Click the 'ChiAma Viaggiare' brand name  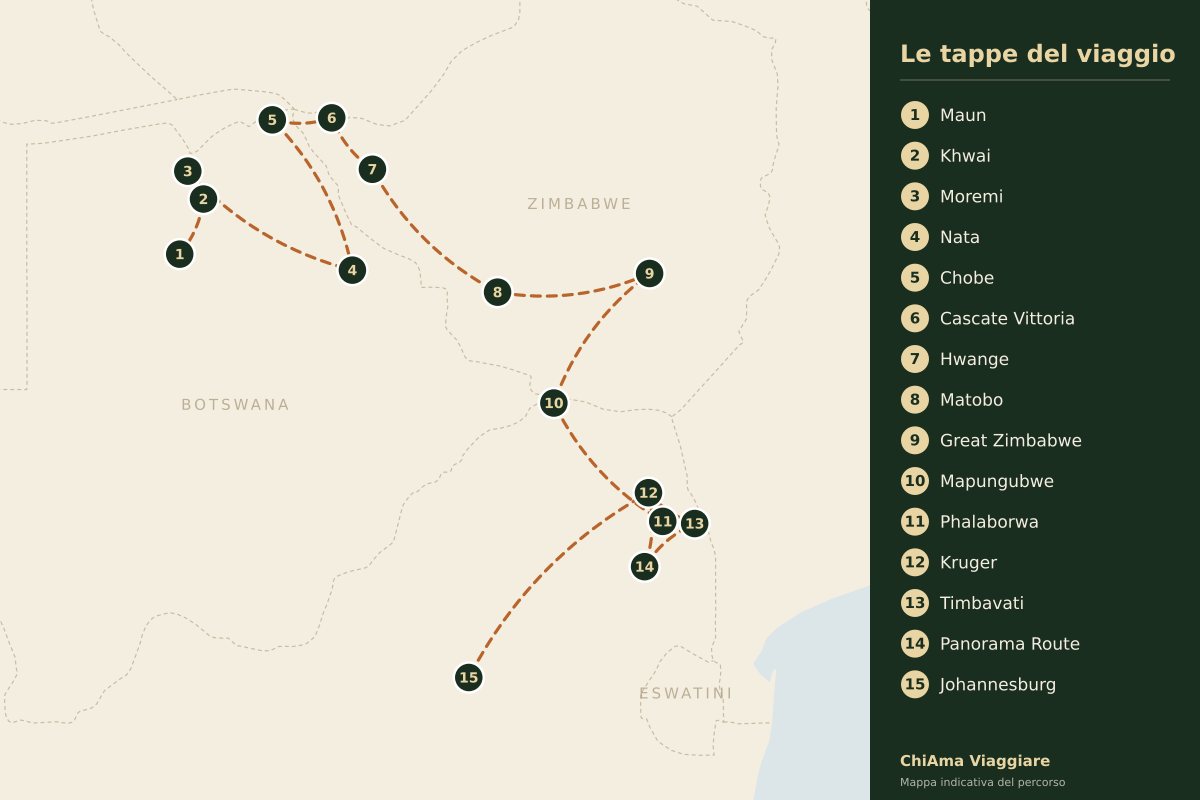(975, 761)
